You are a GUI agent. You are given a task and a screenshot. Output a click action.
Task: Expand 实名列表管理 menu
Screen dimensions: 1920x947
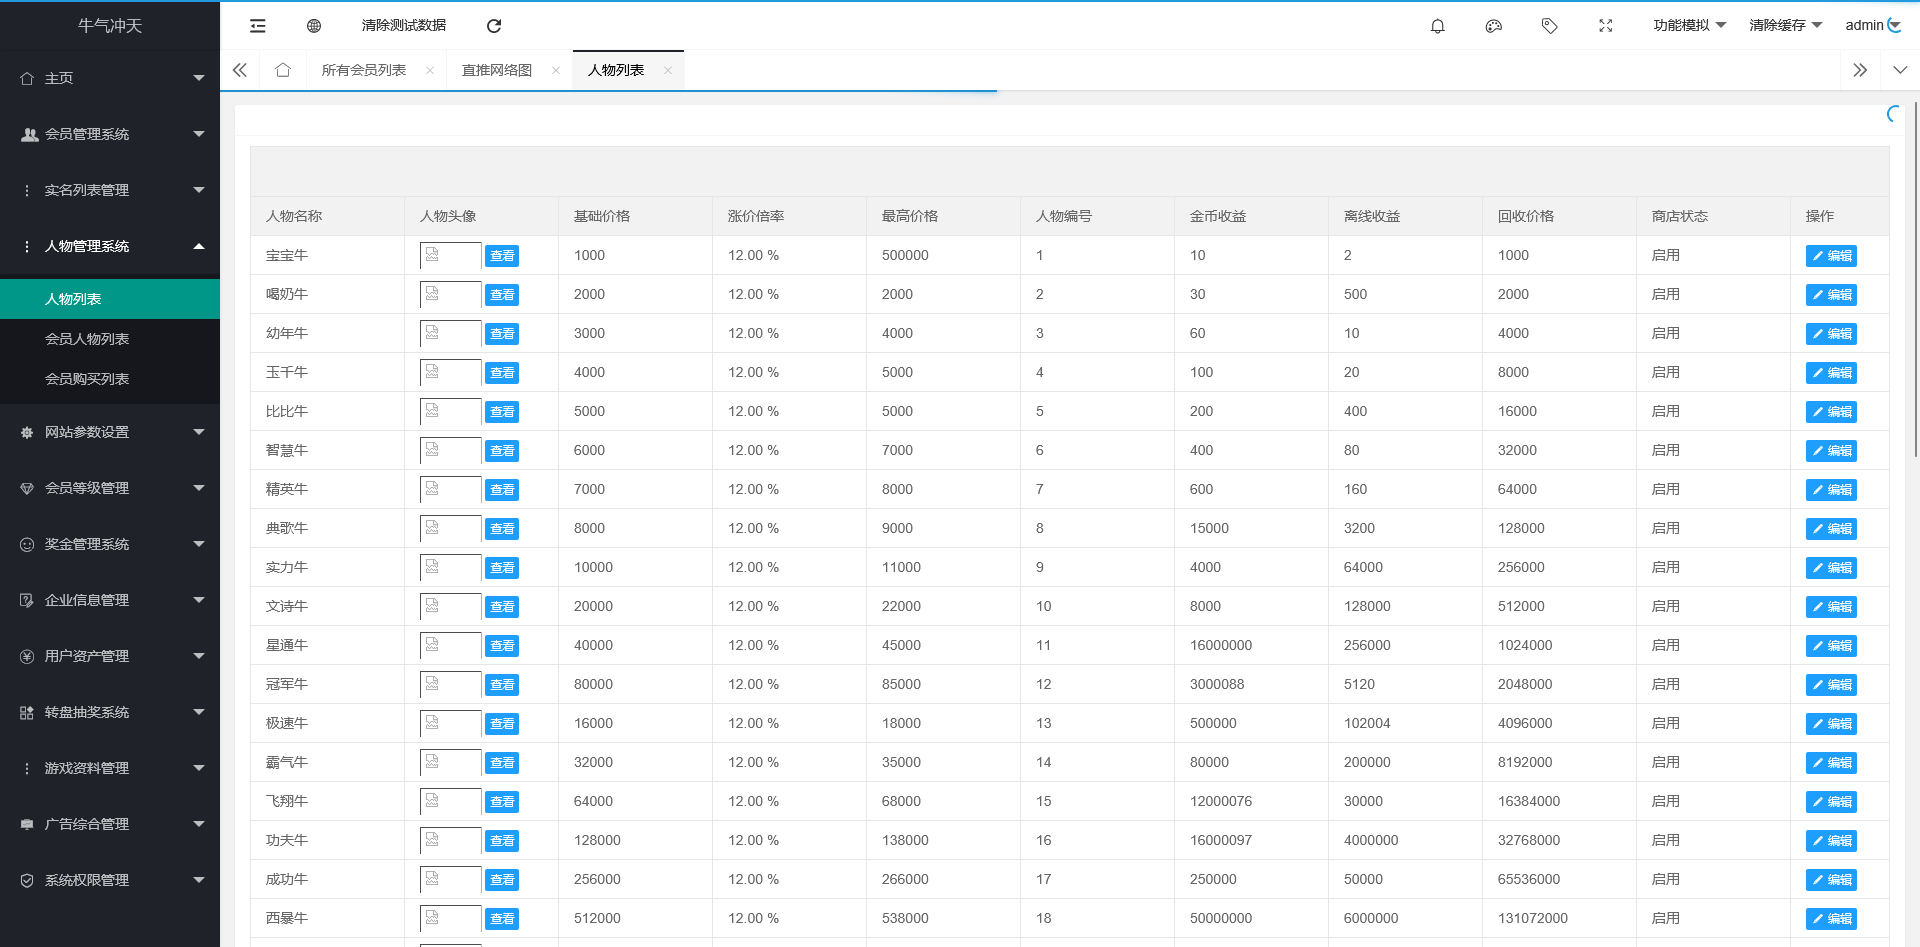[x=110, y=190]
